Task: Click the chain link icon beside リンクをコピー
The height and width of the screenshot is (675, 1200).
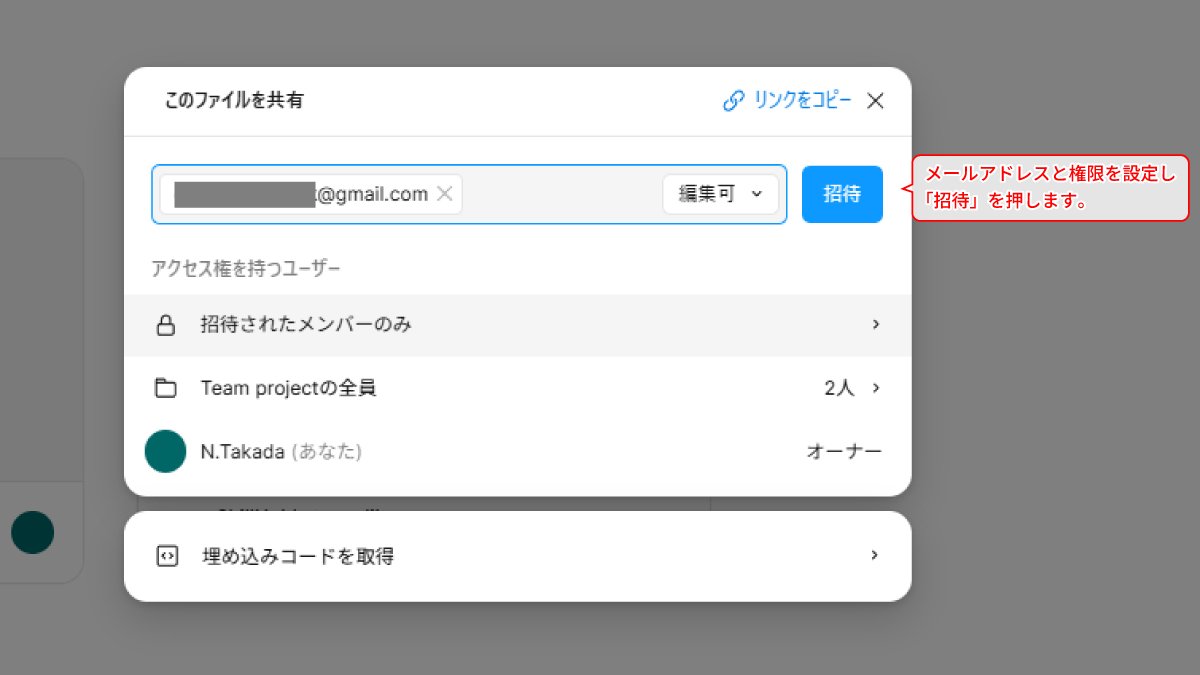Action: click(734, 100)
